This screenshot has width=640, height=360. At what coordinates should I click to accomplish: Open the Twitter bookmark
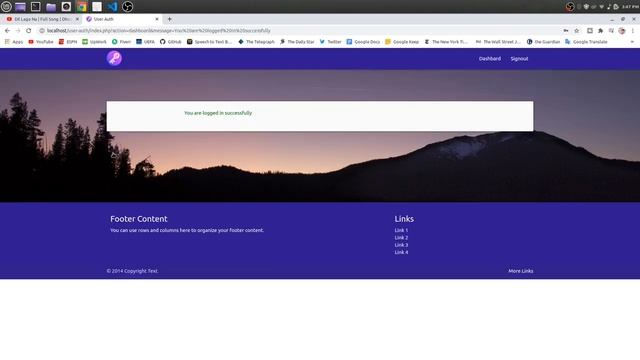[330, 42]
